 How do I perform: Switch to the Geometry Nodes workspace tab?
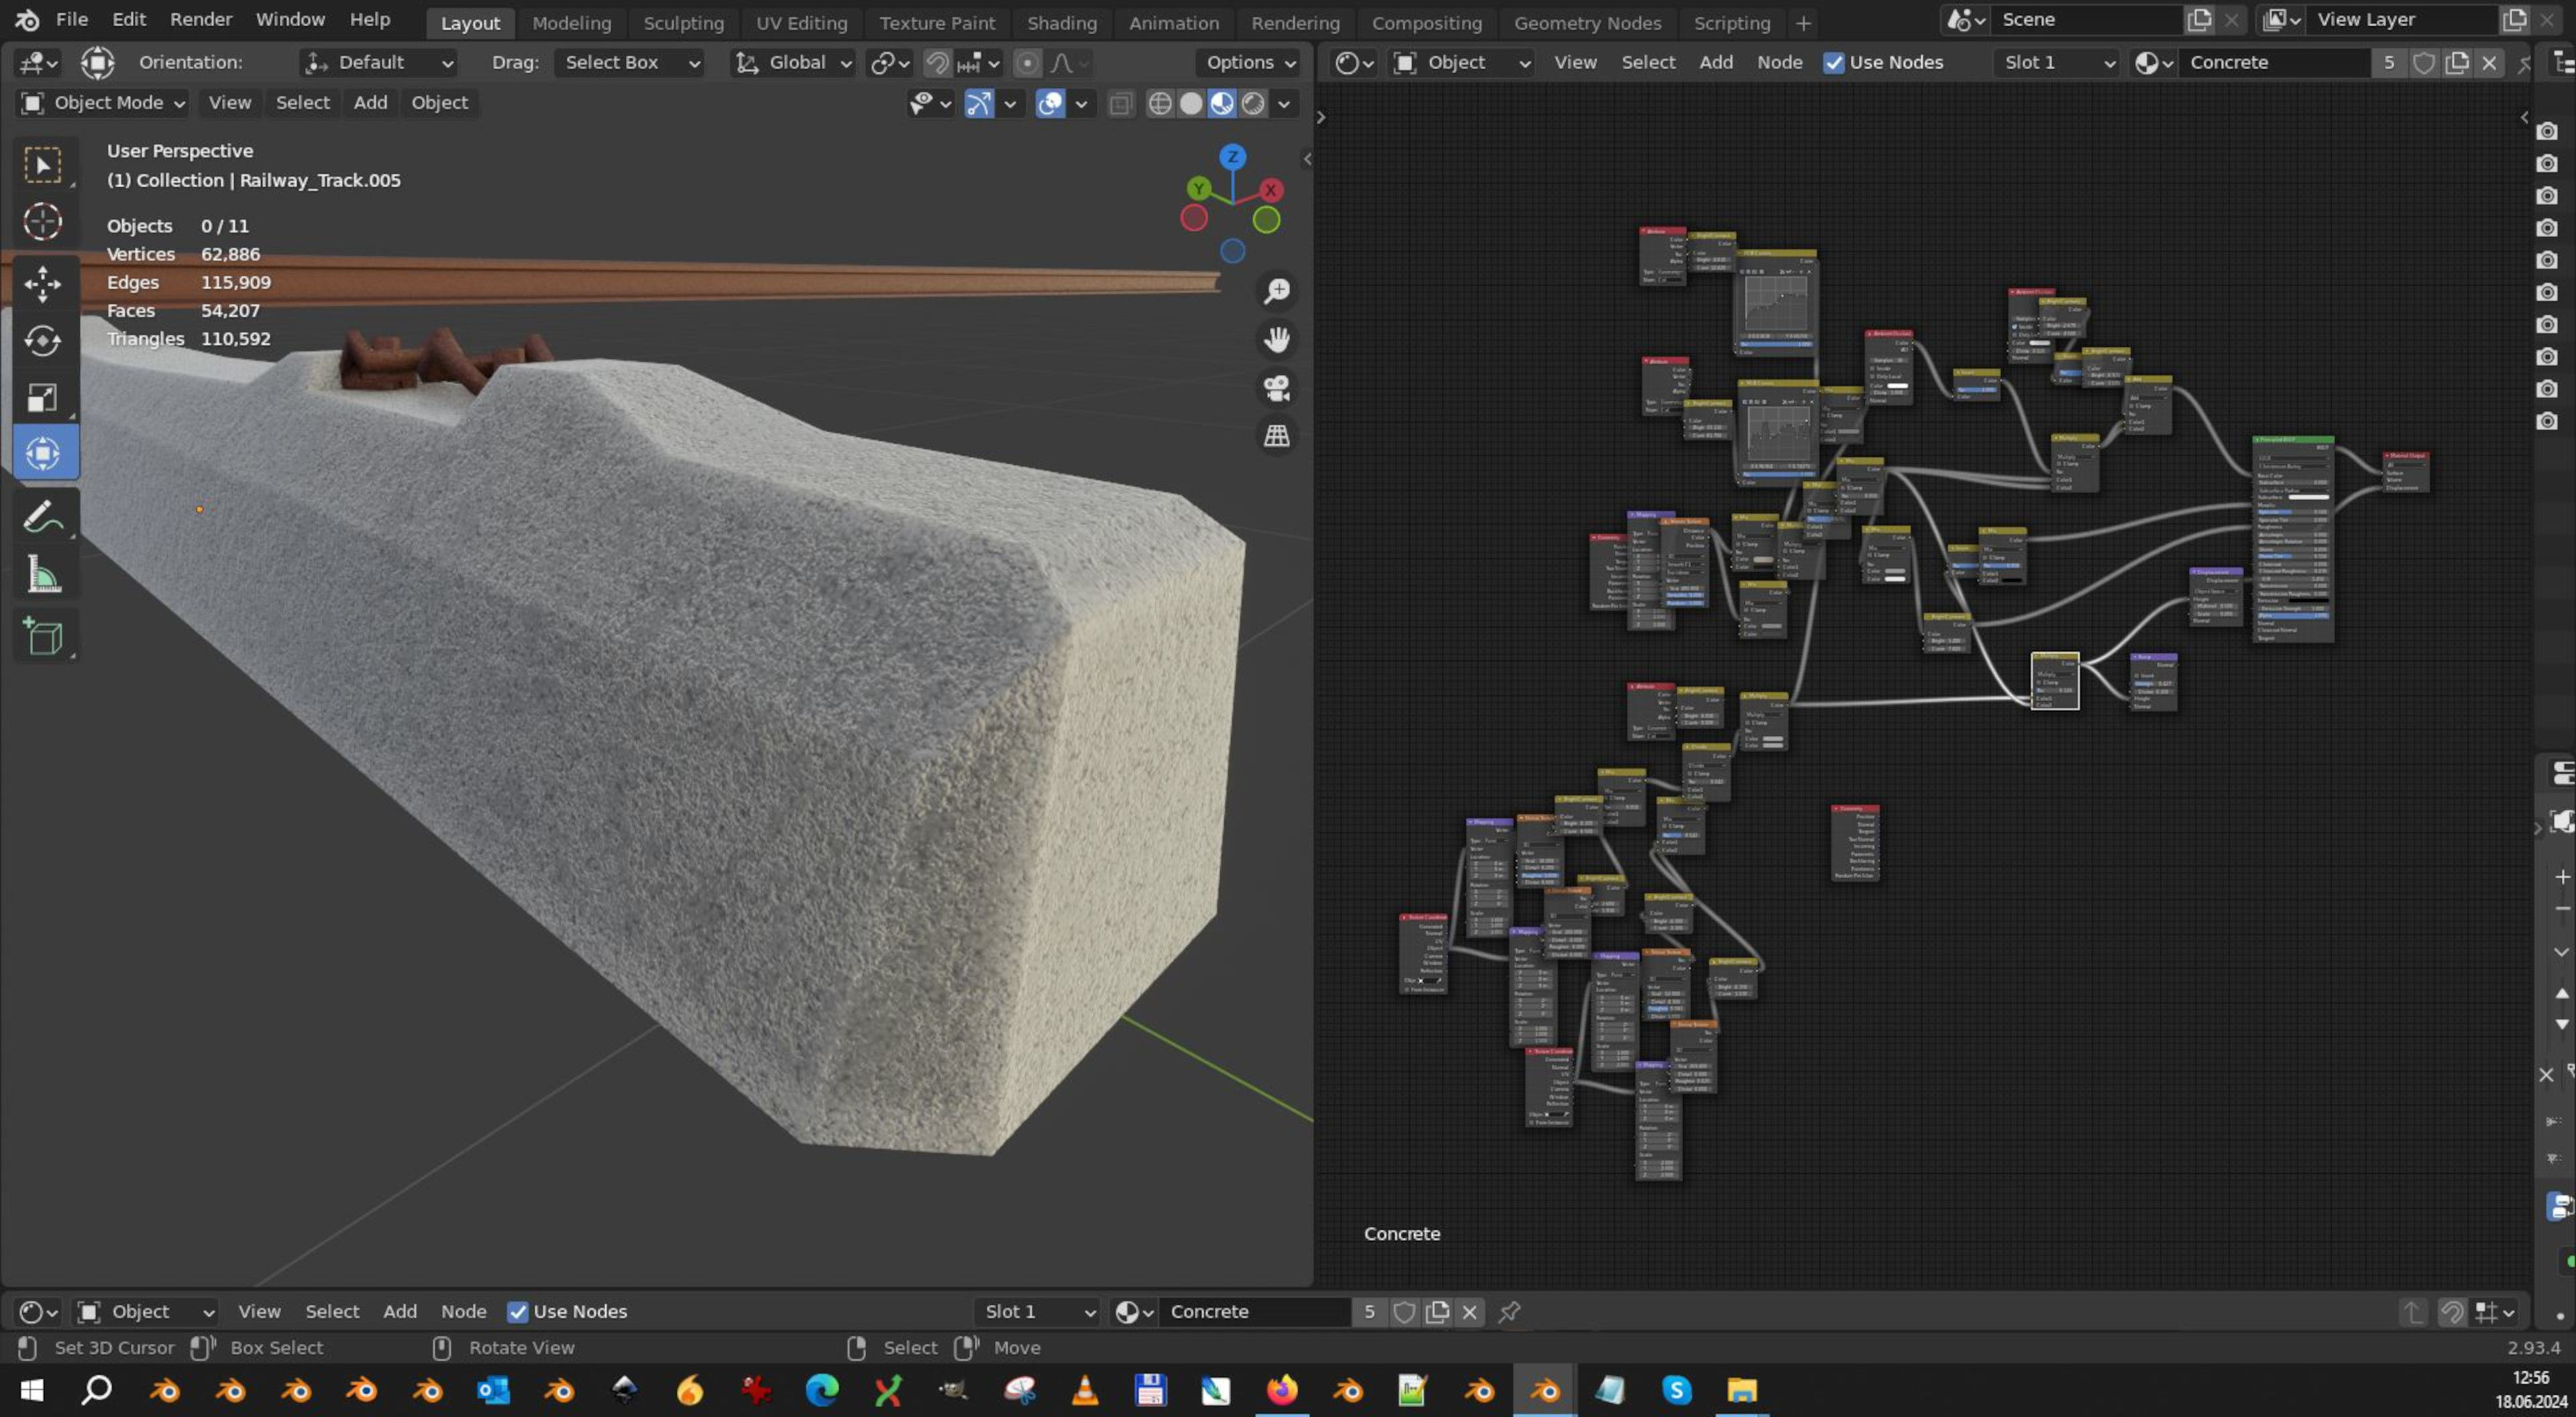coord(1588,23)
